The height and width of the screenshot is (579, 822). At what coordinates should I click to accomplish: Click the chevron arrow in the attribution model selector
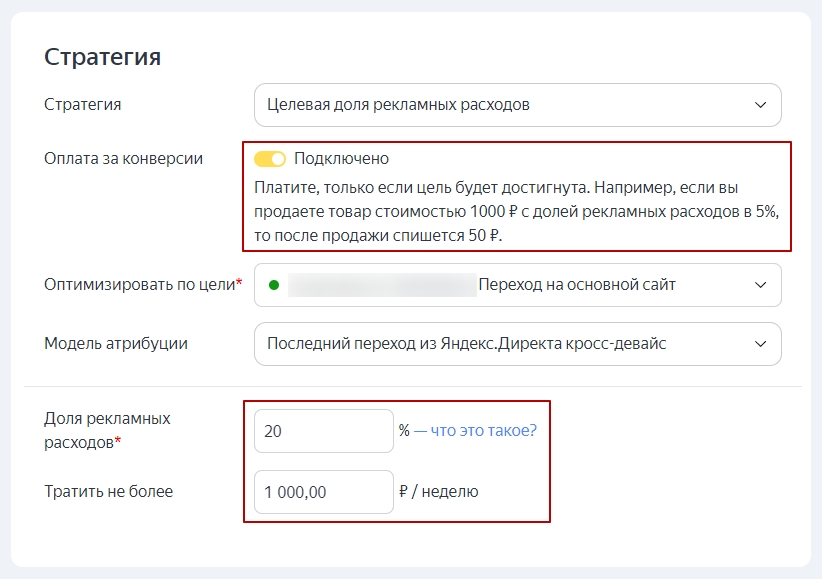tap(760, 344)
